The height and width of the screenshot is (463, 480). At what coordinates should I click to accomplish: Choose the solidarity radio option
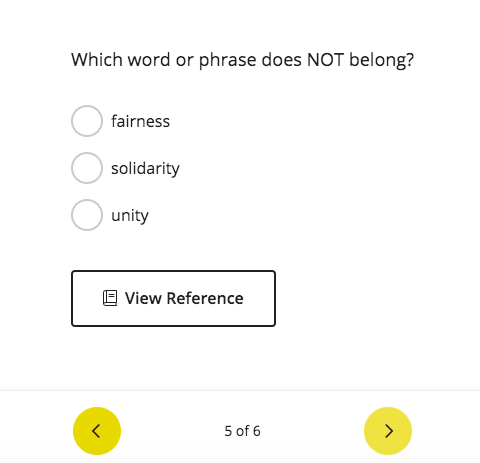(x=87, y=168)
